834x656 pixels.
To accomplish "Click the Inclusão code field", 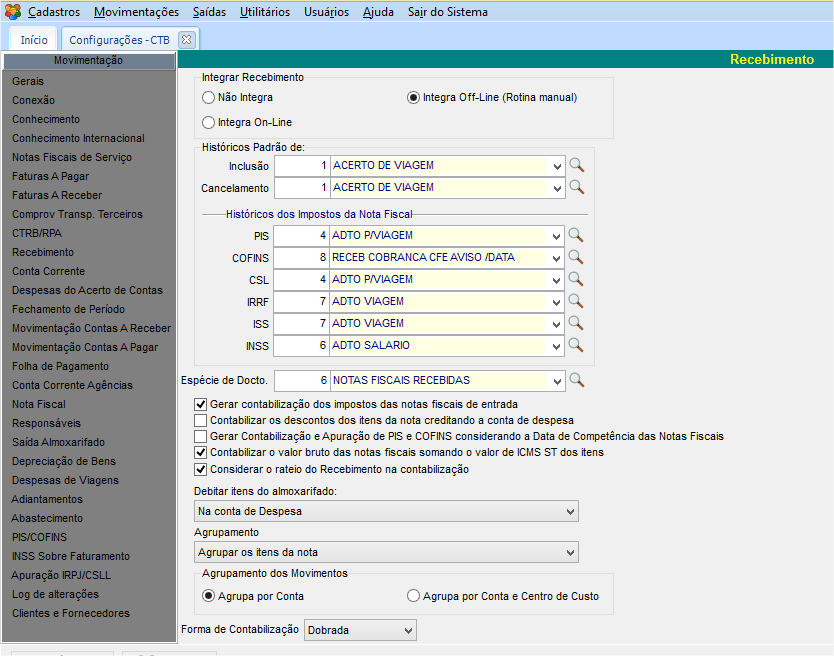I will (302, 167).
